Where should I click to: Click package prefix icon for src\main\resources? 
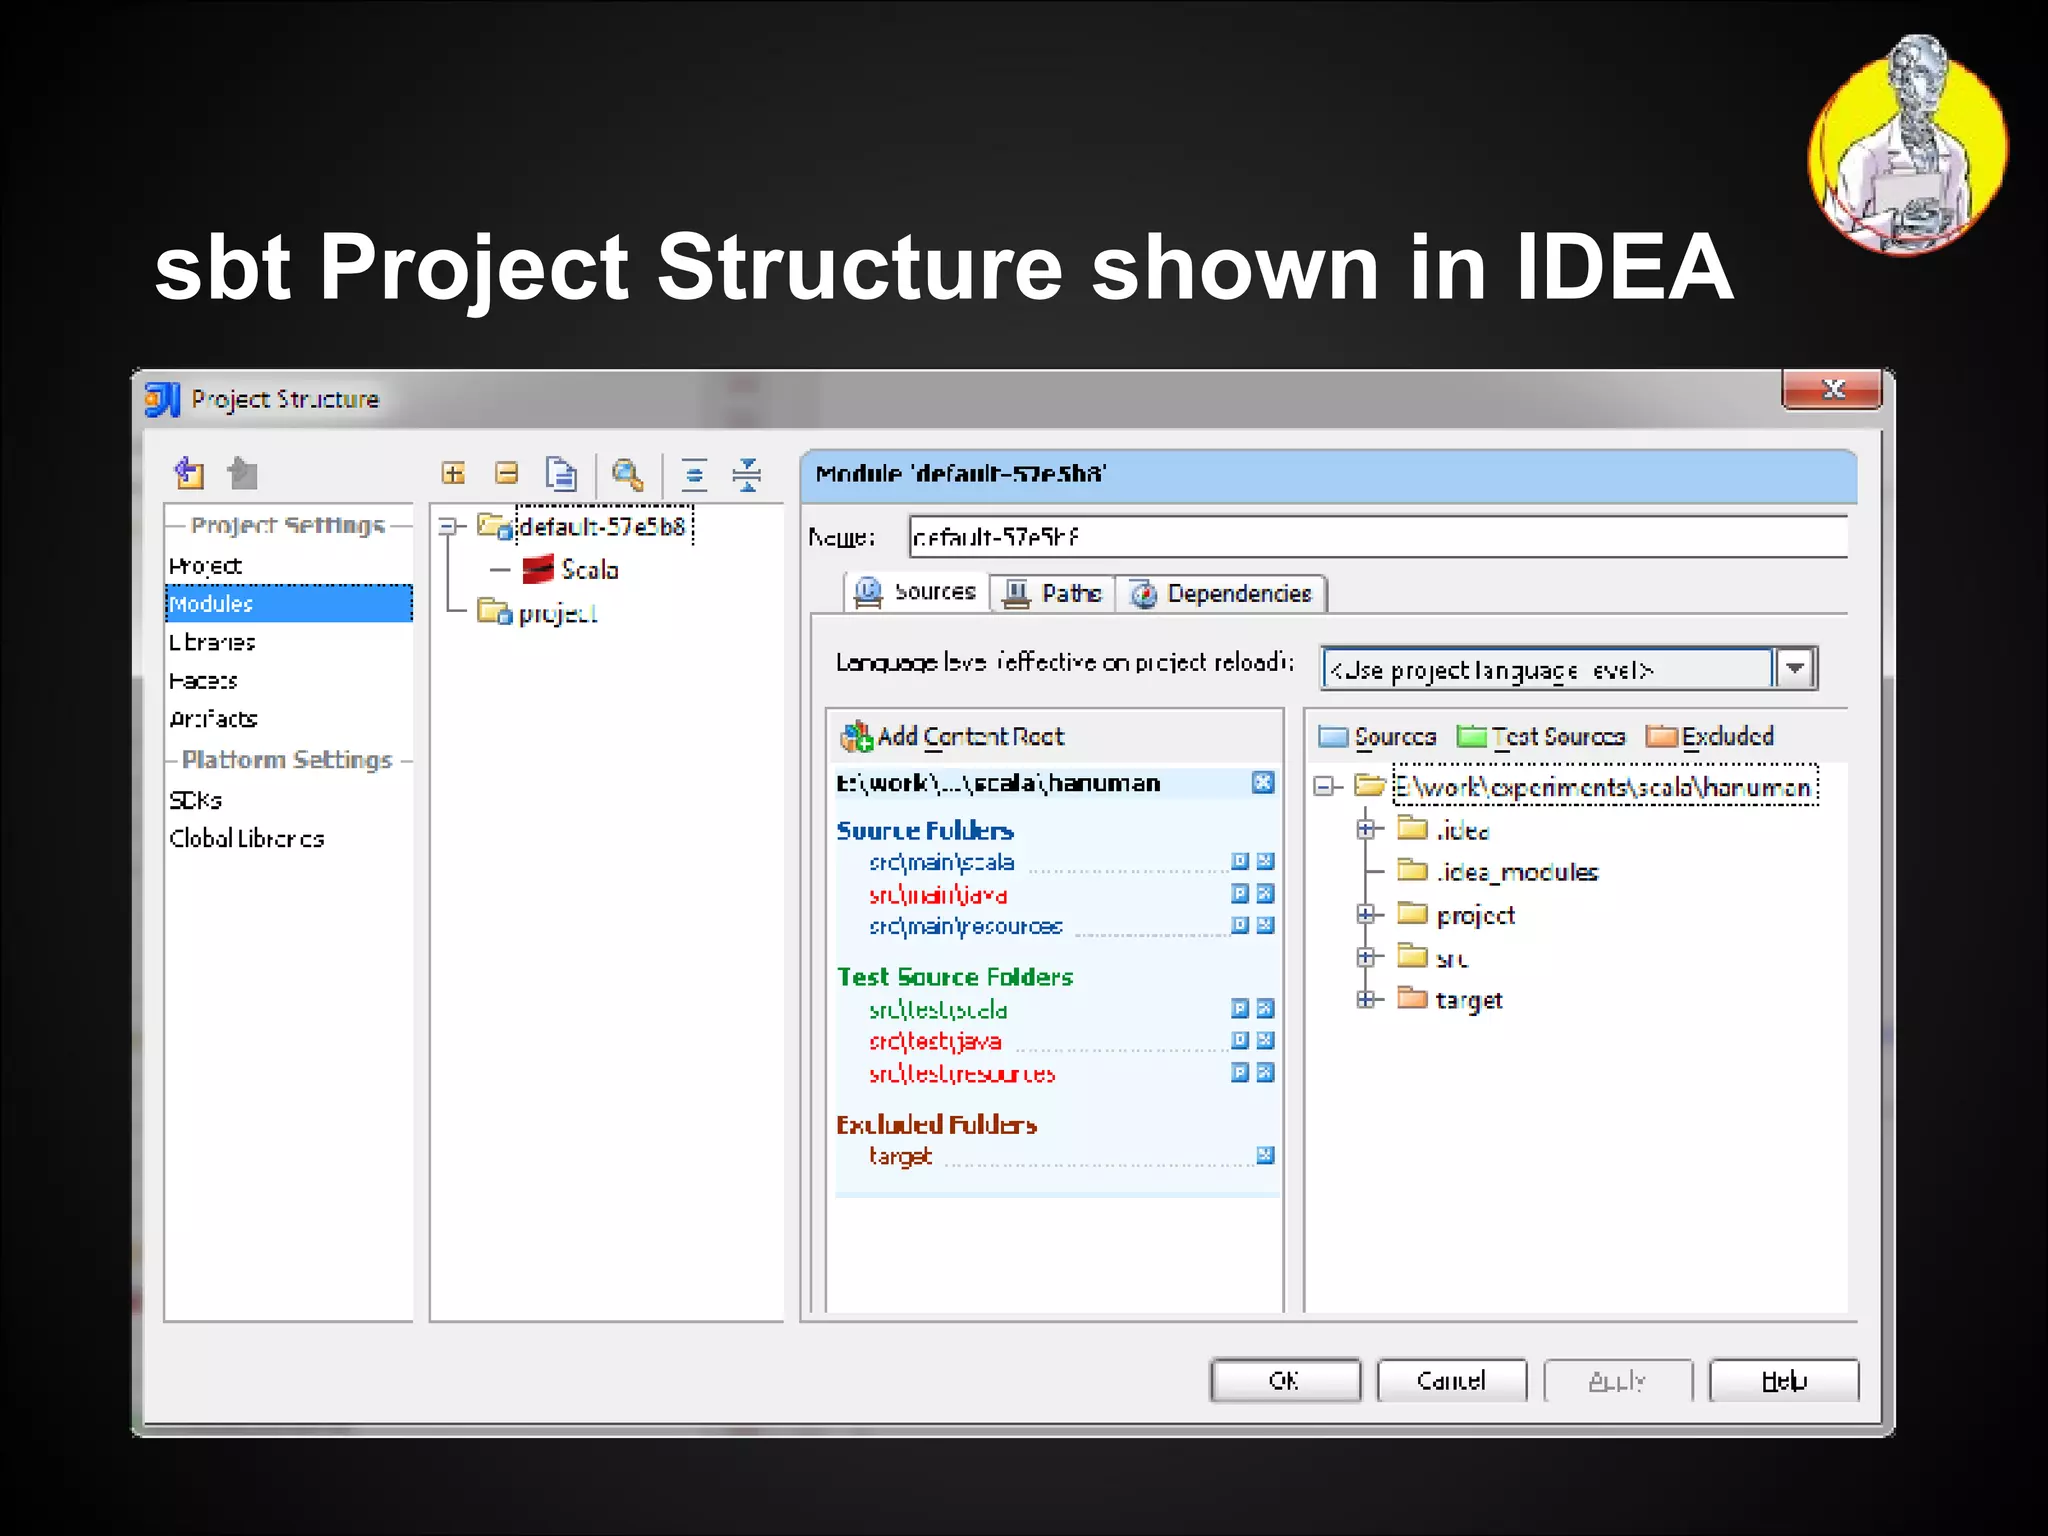point(1240,925)
